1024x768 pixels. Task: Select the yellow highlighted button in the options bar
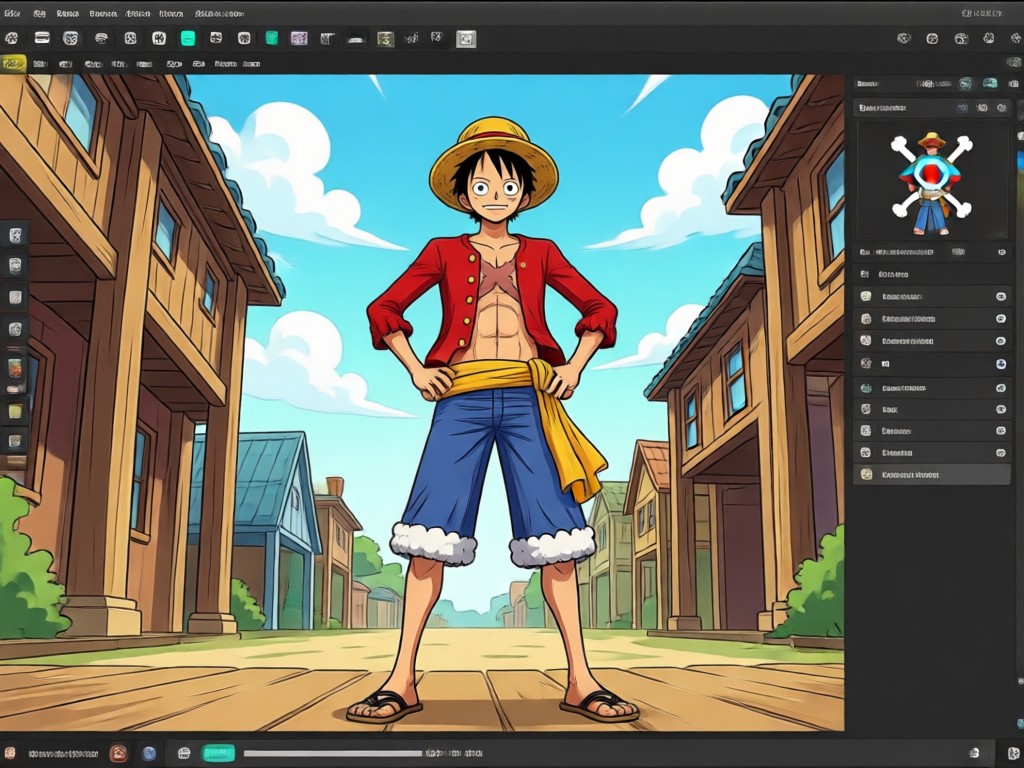point(13,63)
